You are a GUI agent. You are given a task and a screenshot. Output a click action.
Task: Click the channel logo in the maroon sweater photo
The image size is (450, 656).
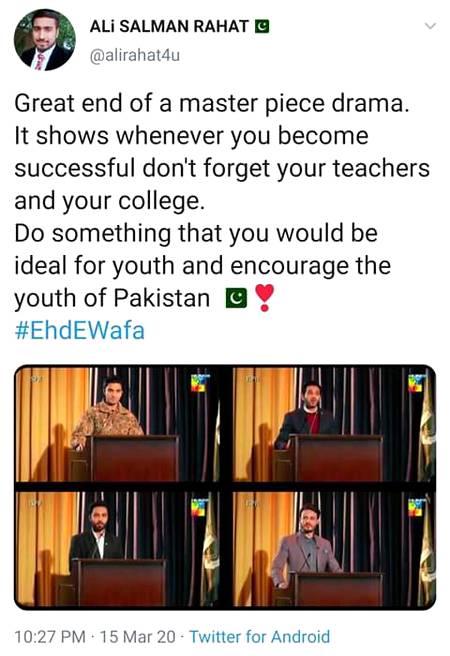417,382
